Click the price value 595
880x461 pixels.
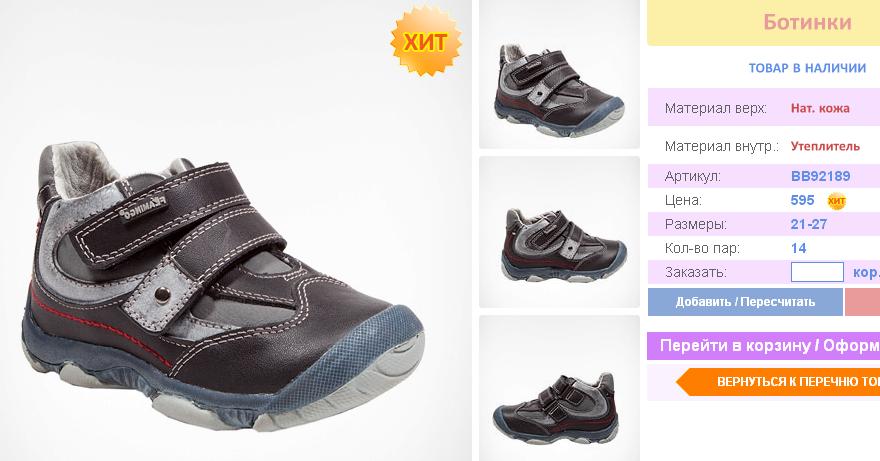[x=802, y=200]
